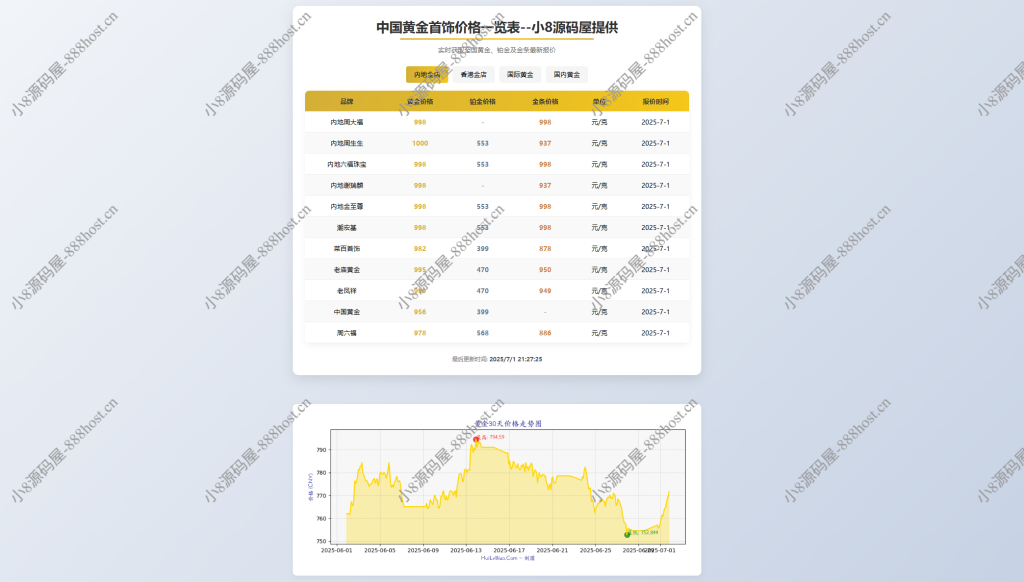The image size is (1024, 582).
Task: Select the 内地金店 tab
Action: (x=427, y=74)
